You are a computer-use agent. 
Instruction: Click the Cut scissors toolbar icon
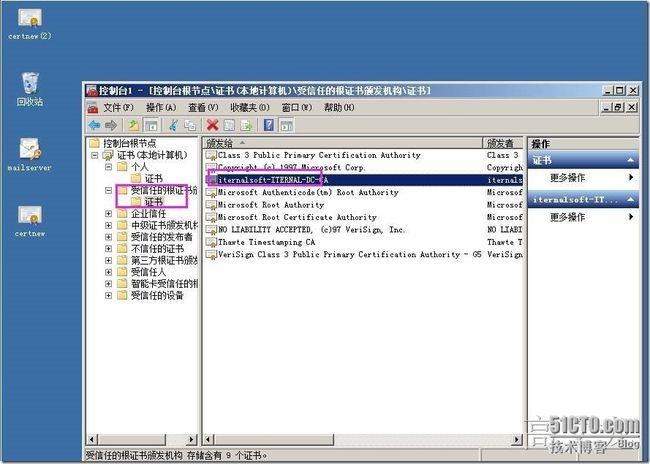pyautogui.click(x=173, y=125)
